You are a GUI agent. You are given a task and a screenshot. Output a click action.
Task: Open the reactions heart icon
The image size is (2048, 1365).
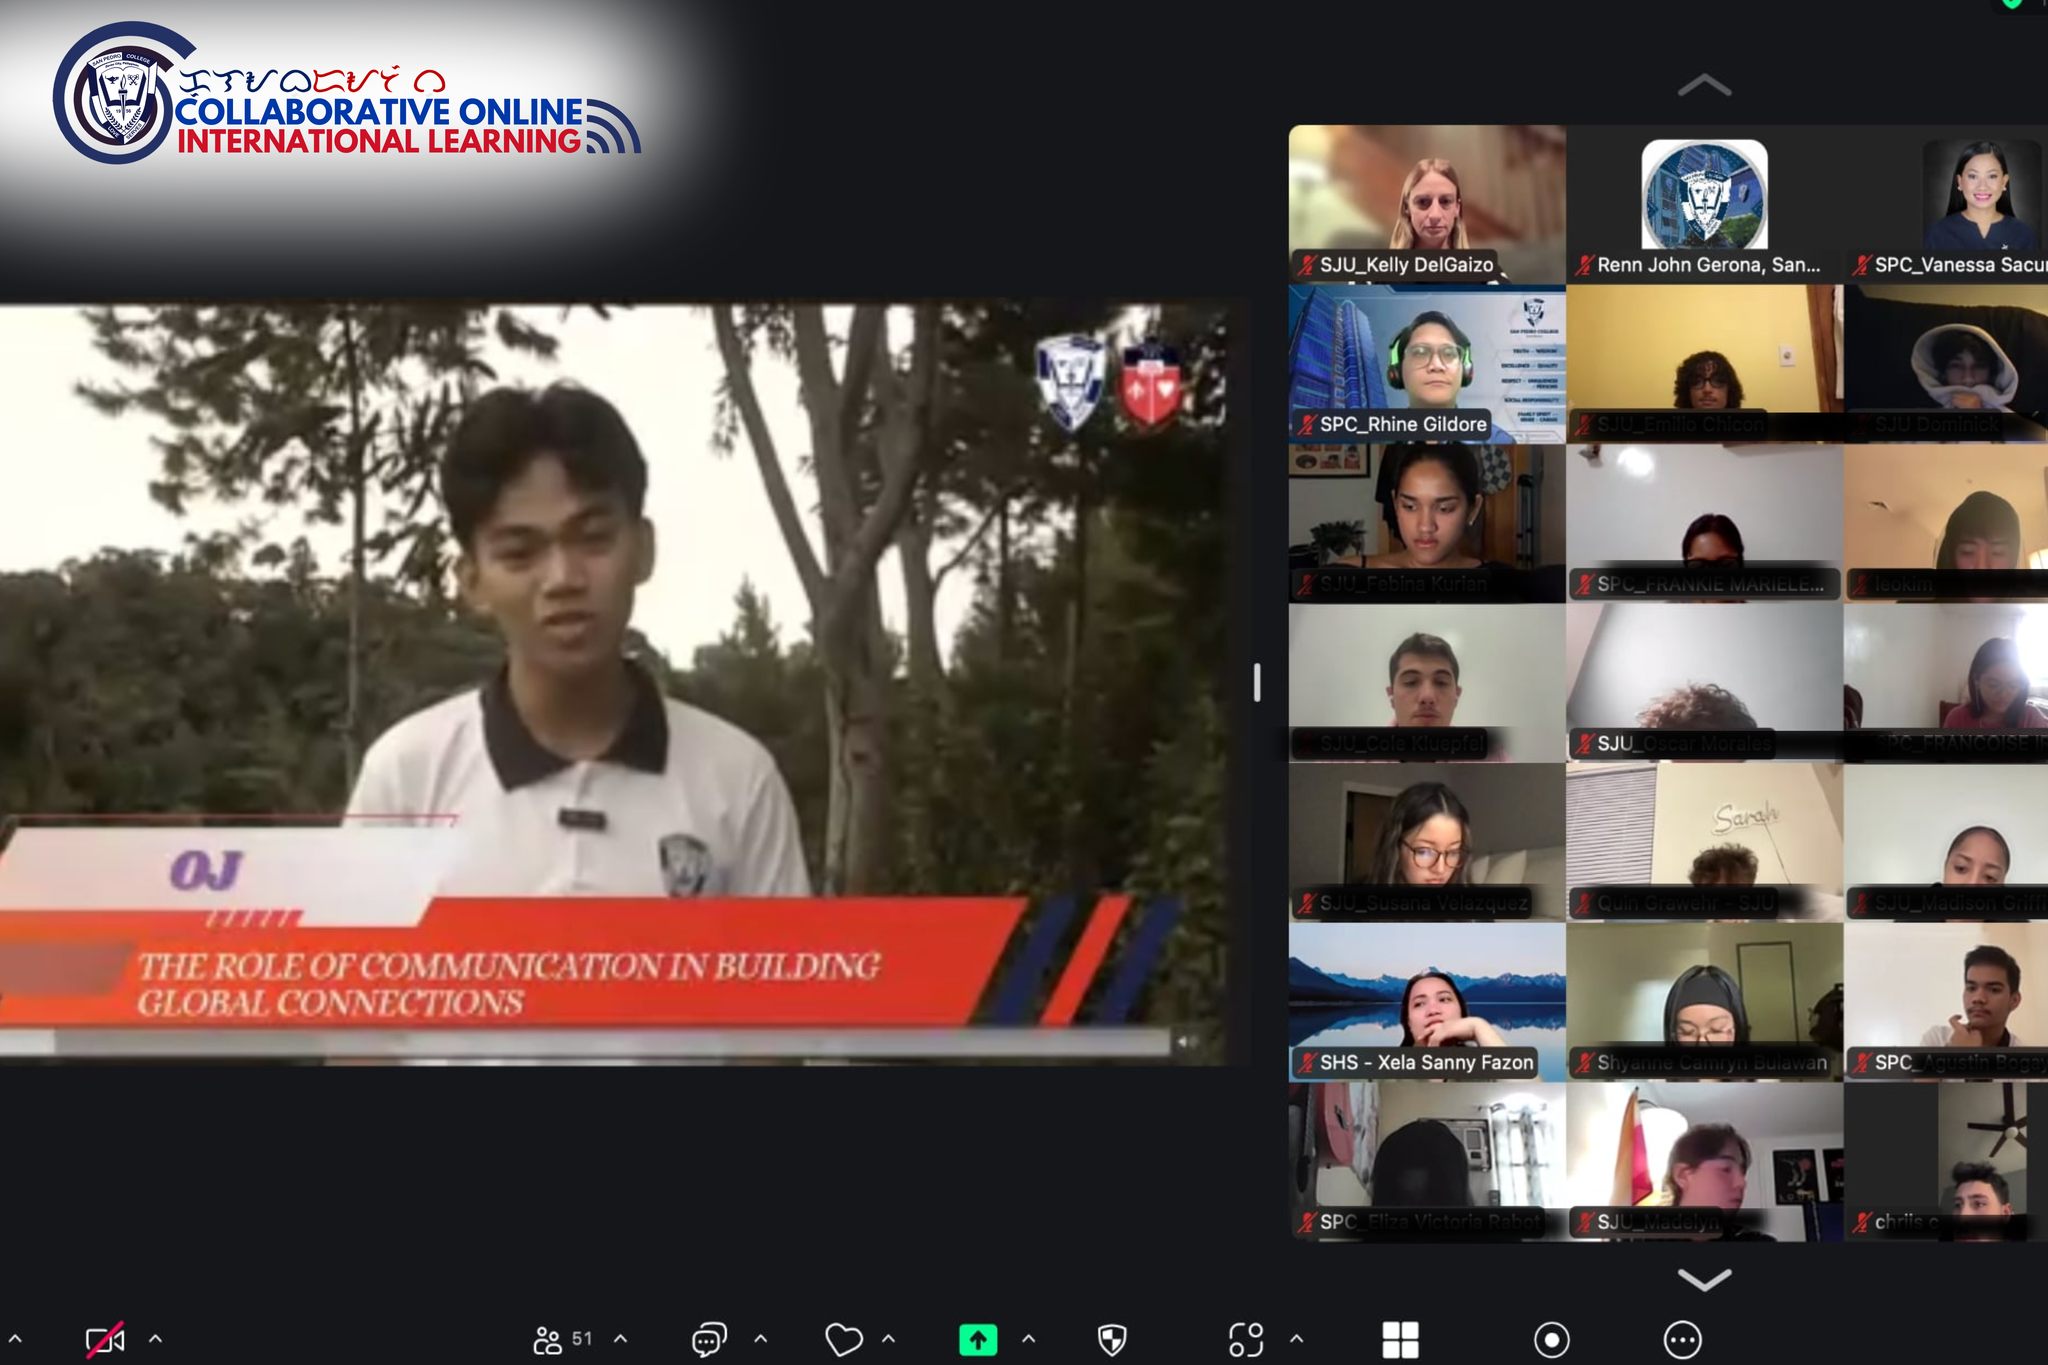843,1339
